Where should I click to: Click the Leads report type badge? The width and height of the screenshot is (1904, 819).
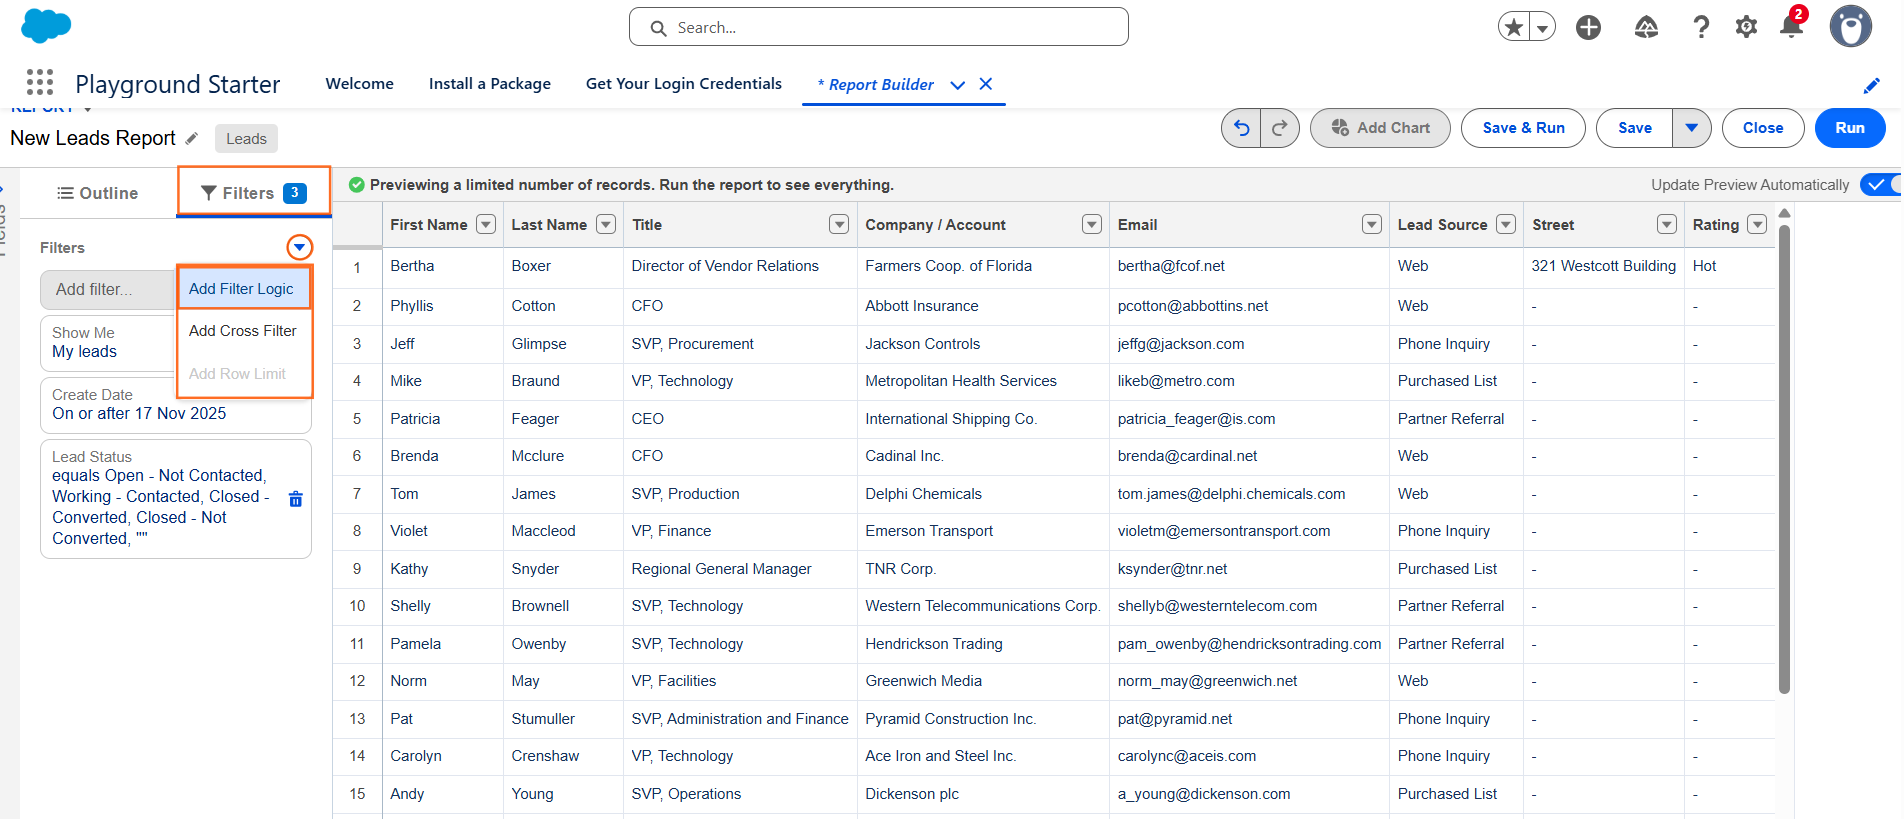[246, 139]
